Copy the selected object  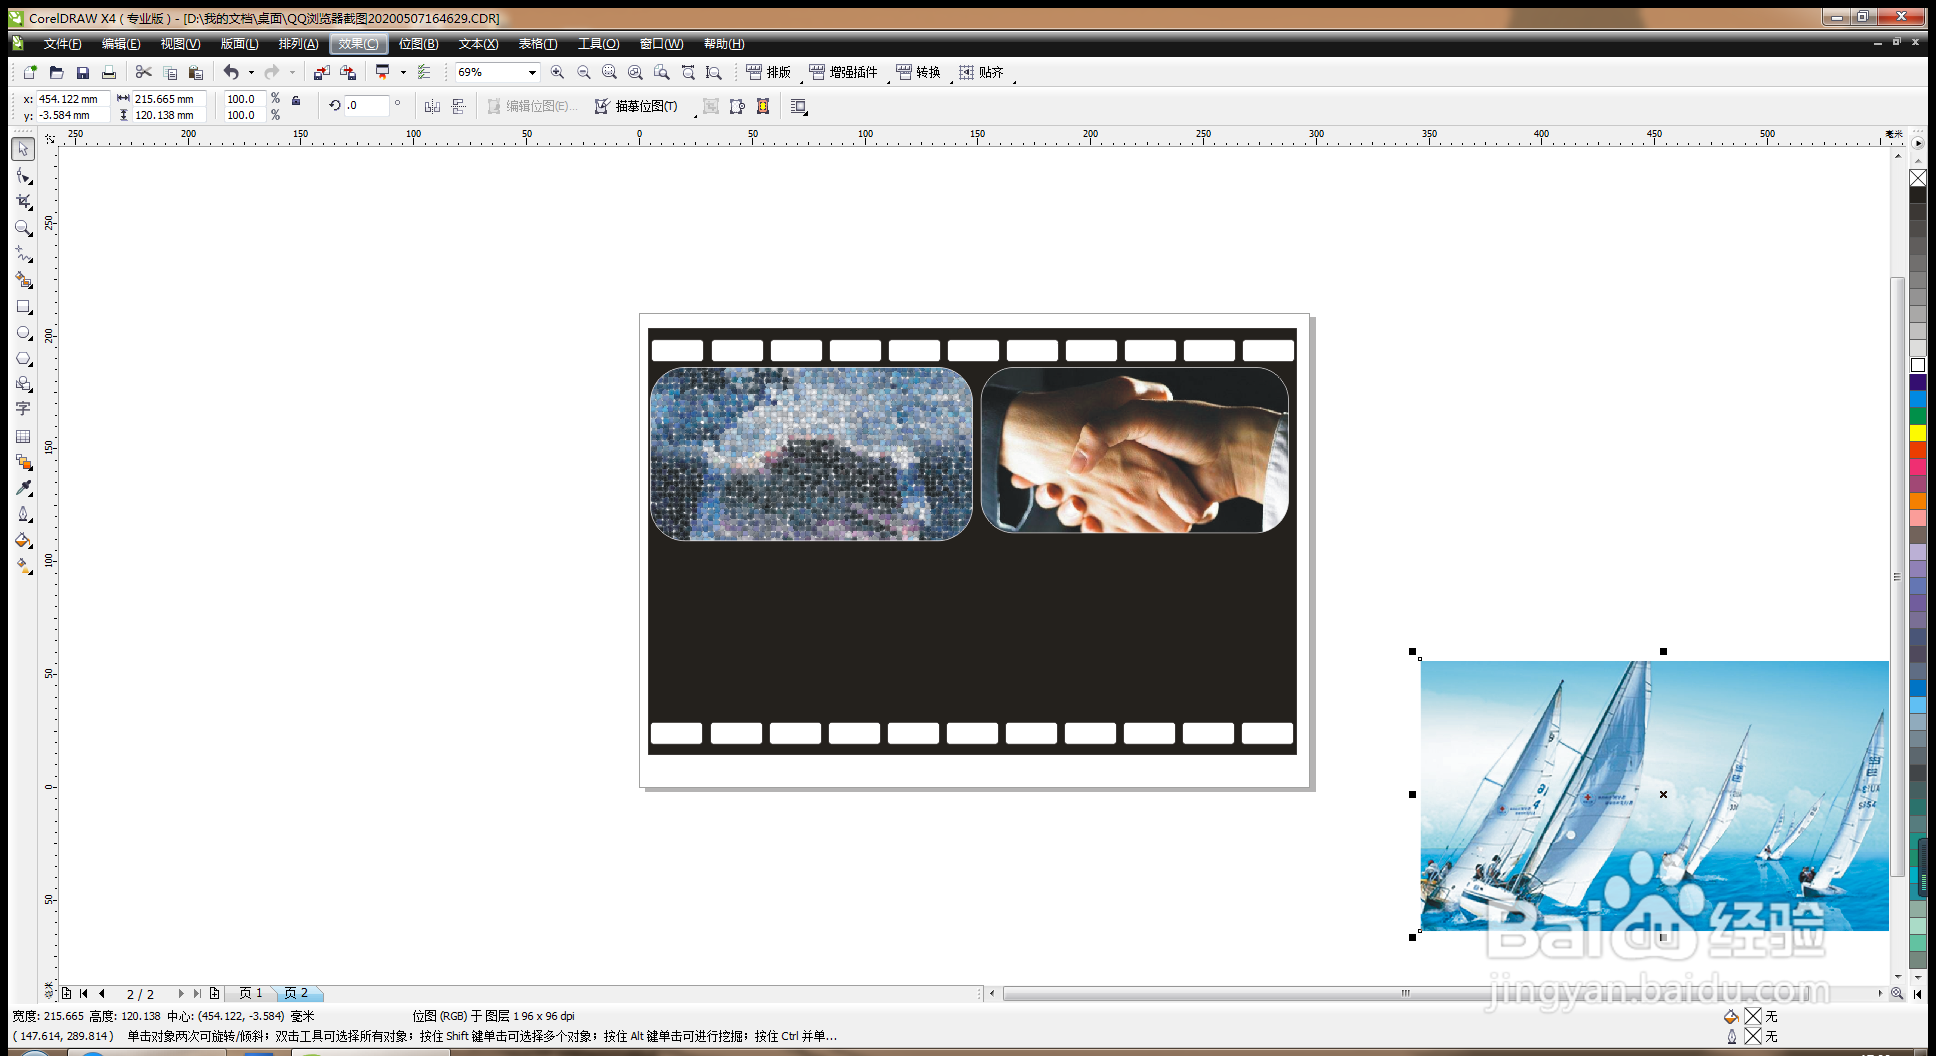point(170,72)
